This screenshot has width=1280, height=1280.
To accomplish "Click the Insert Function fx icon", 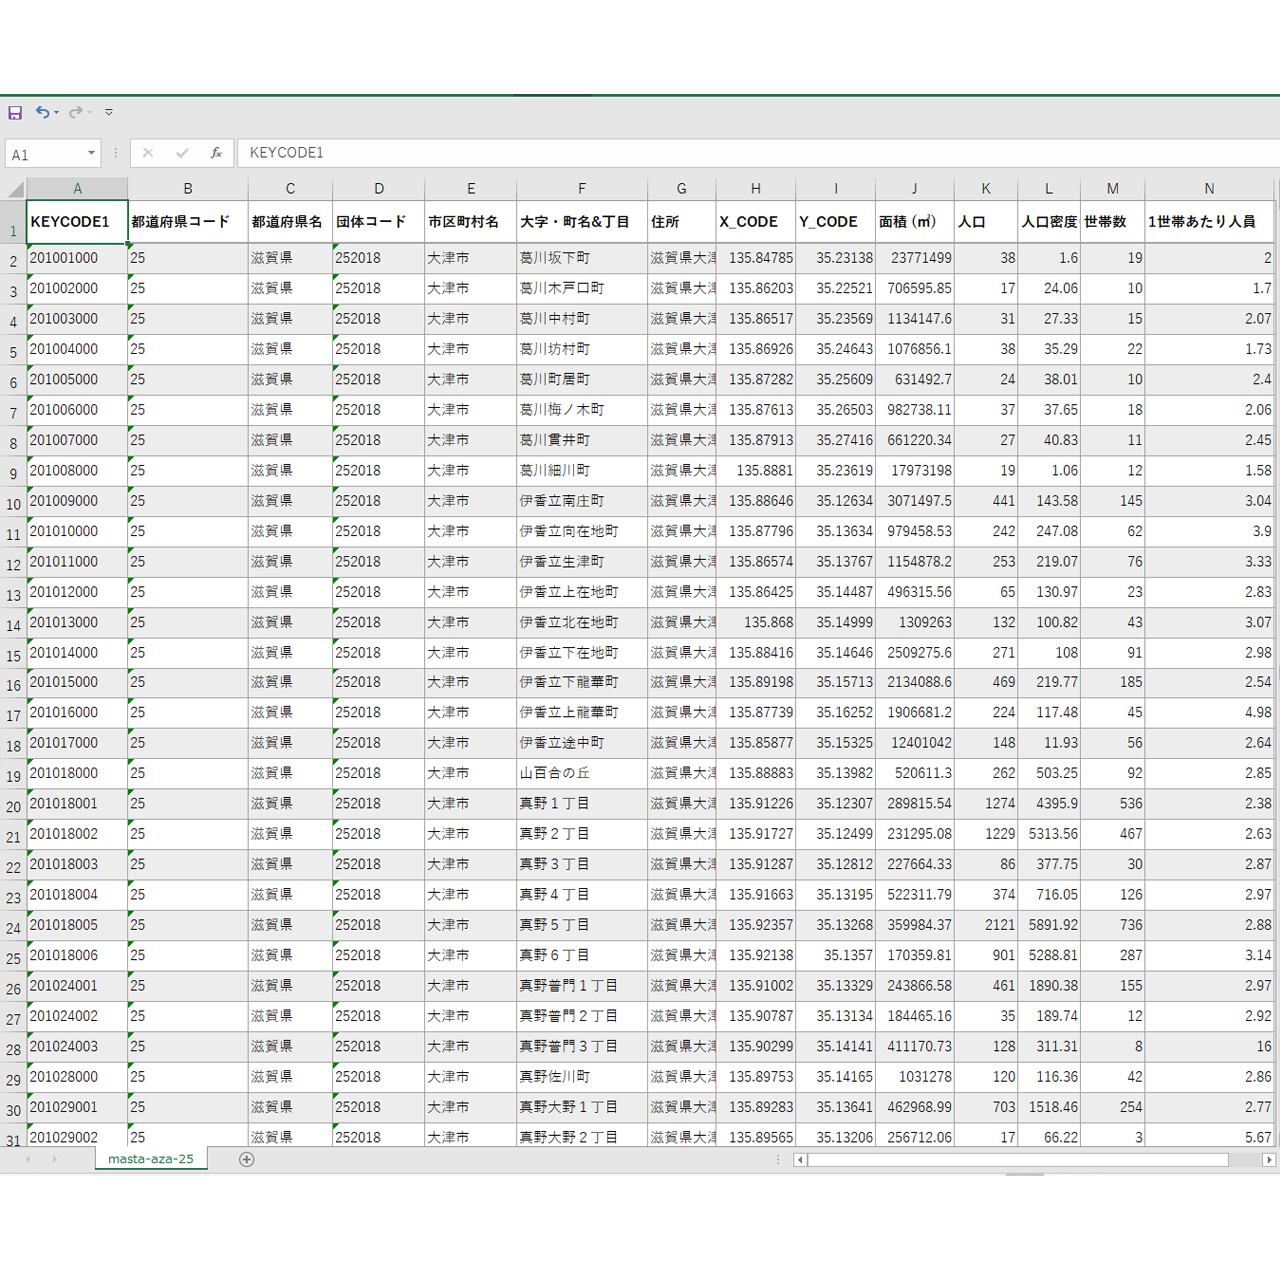I will coord(215,153).
